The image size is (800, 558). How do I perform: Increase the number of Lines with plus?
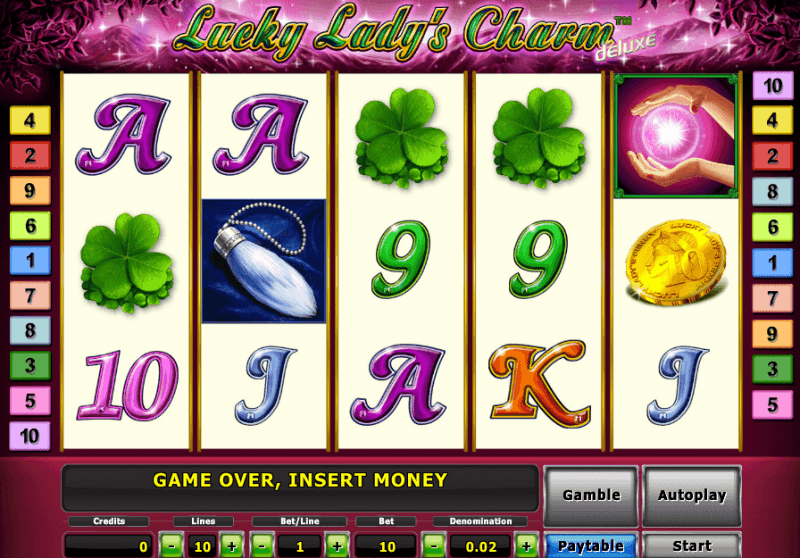click(232, 546)
